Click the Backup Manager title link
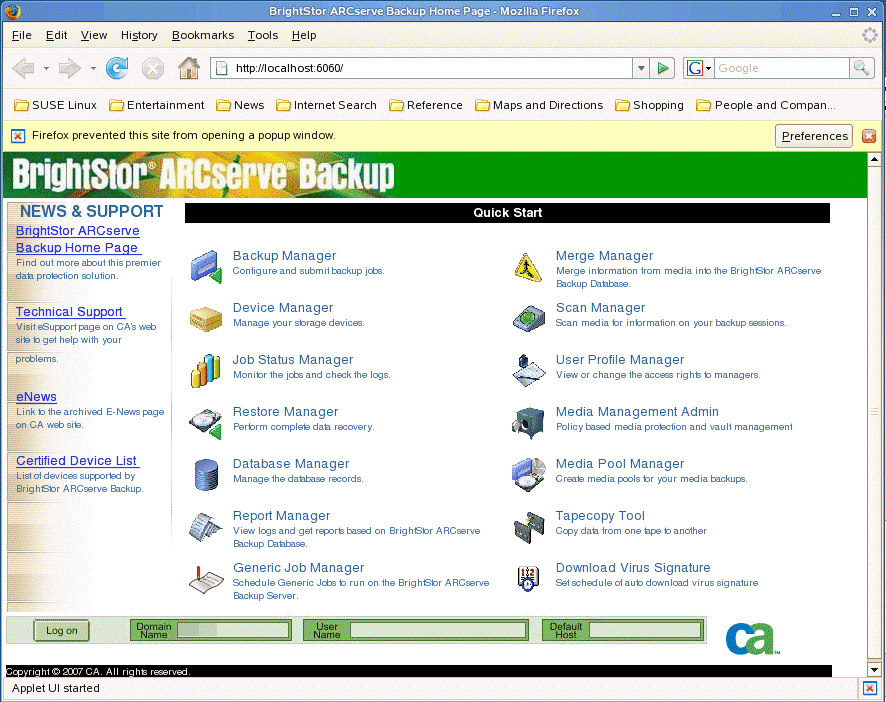886x702 pixels. click(284, 256)
